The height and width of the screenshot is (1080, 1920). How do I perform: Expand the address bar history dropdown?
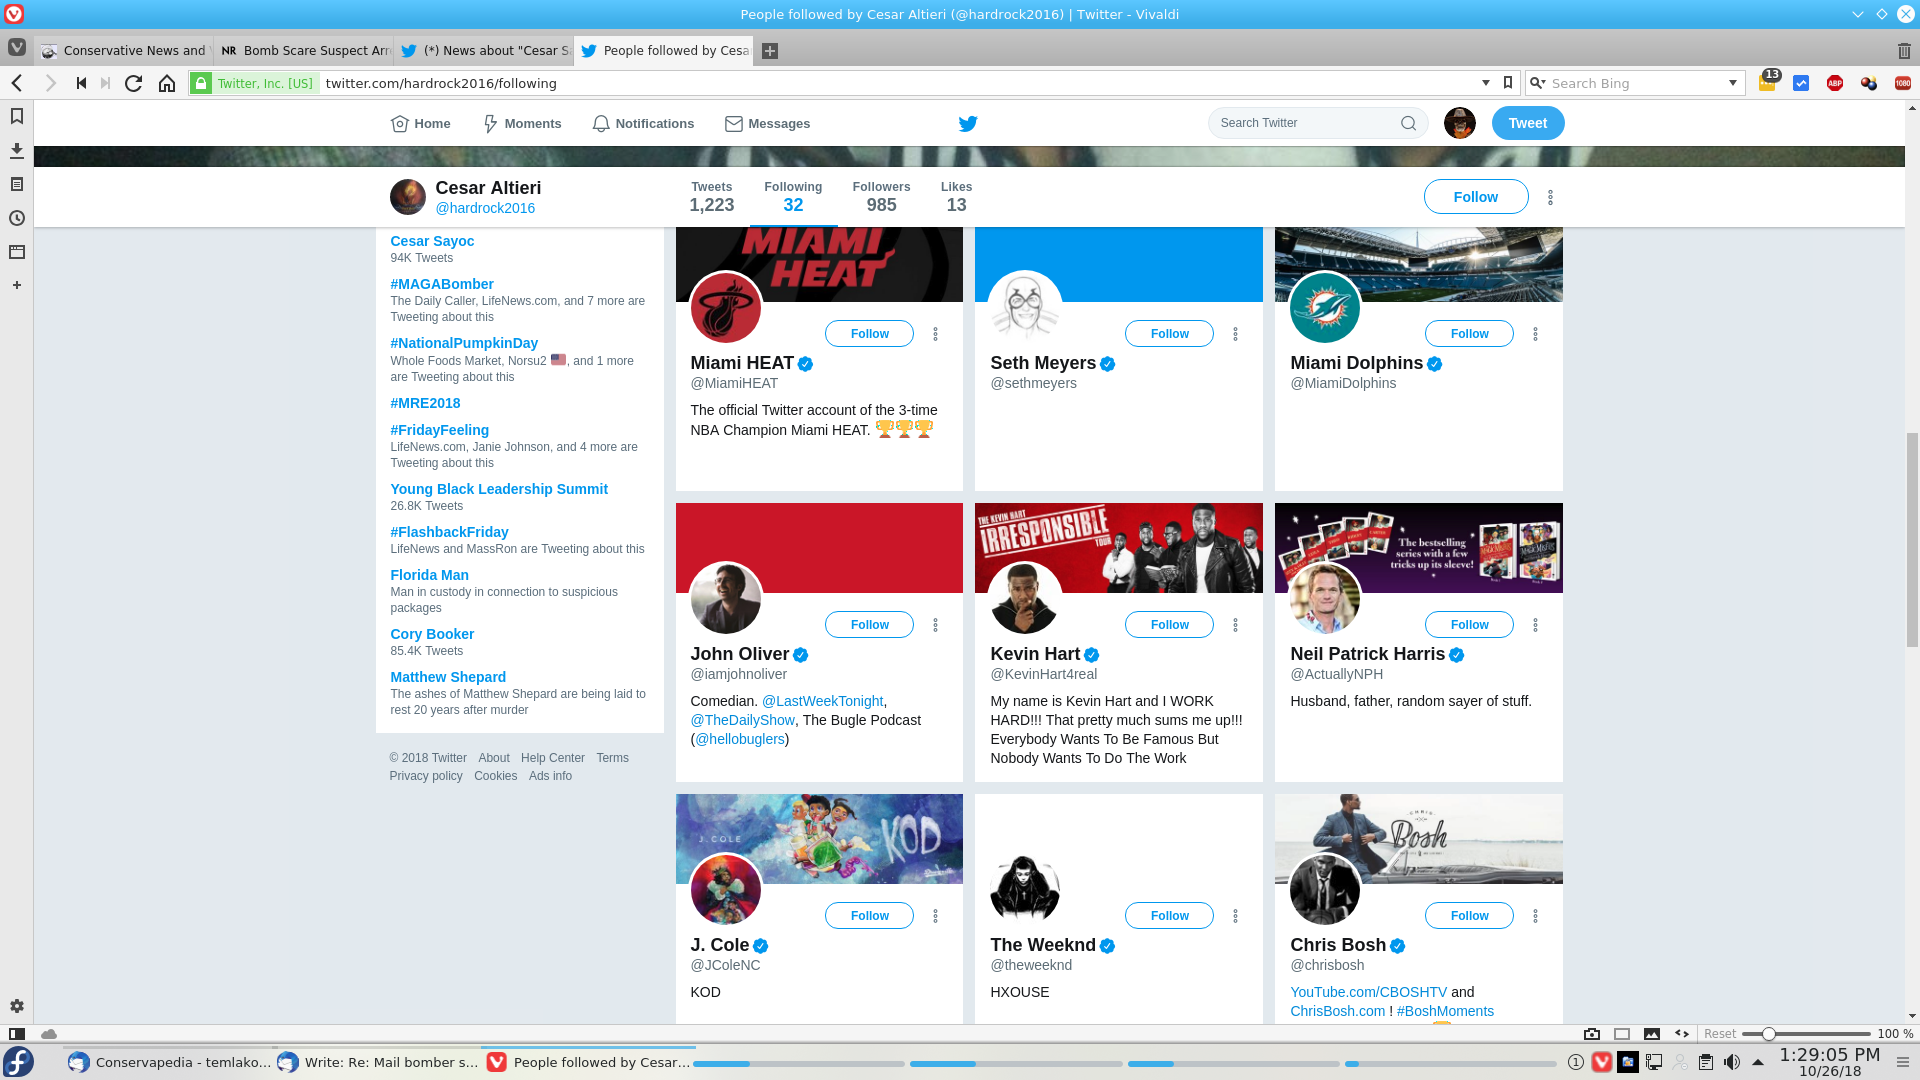click(1486, 83)
